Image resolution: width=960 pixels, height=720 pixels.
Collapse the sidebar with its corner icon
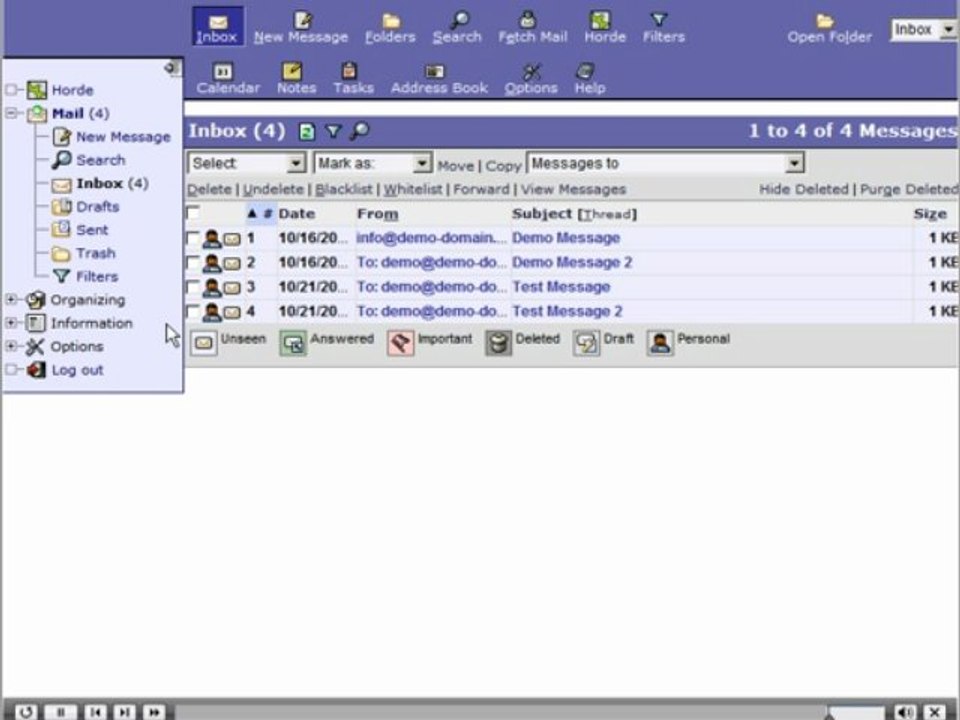(171, 67)
